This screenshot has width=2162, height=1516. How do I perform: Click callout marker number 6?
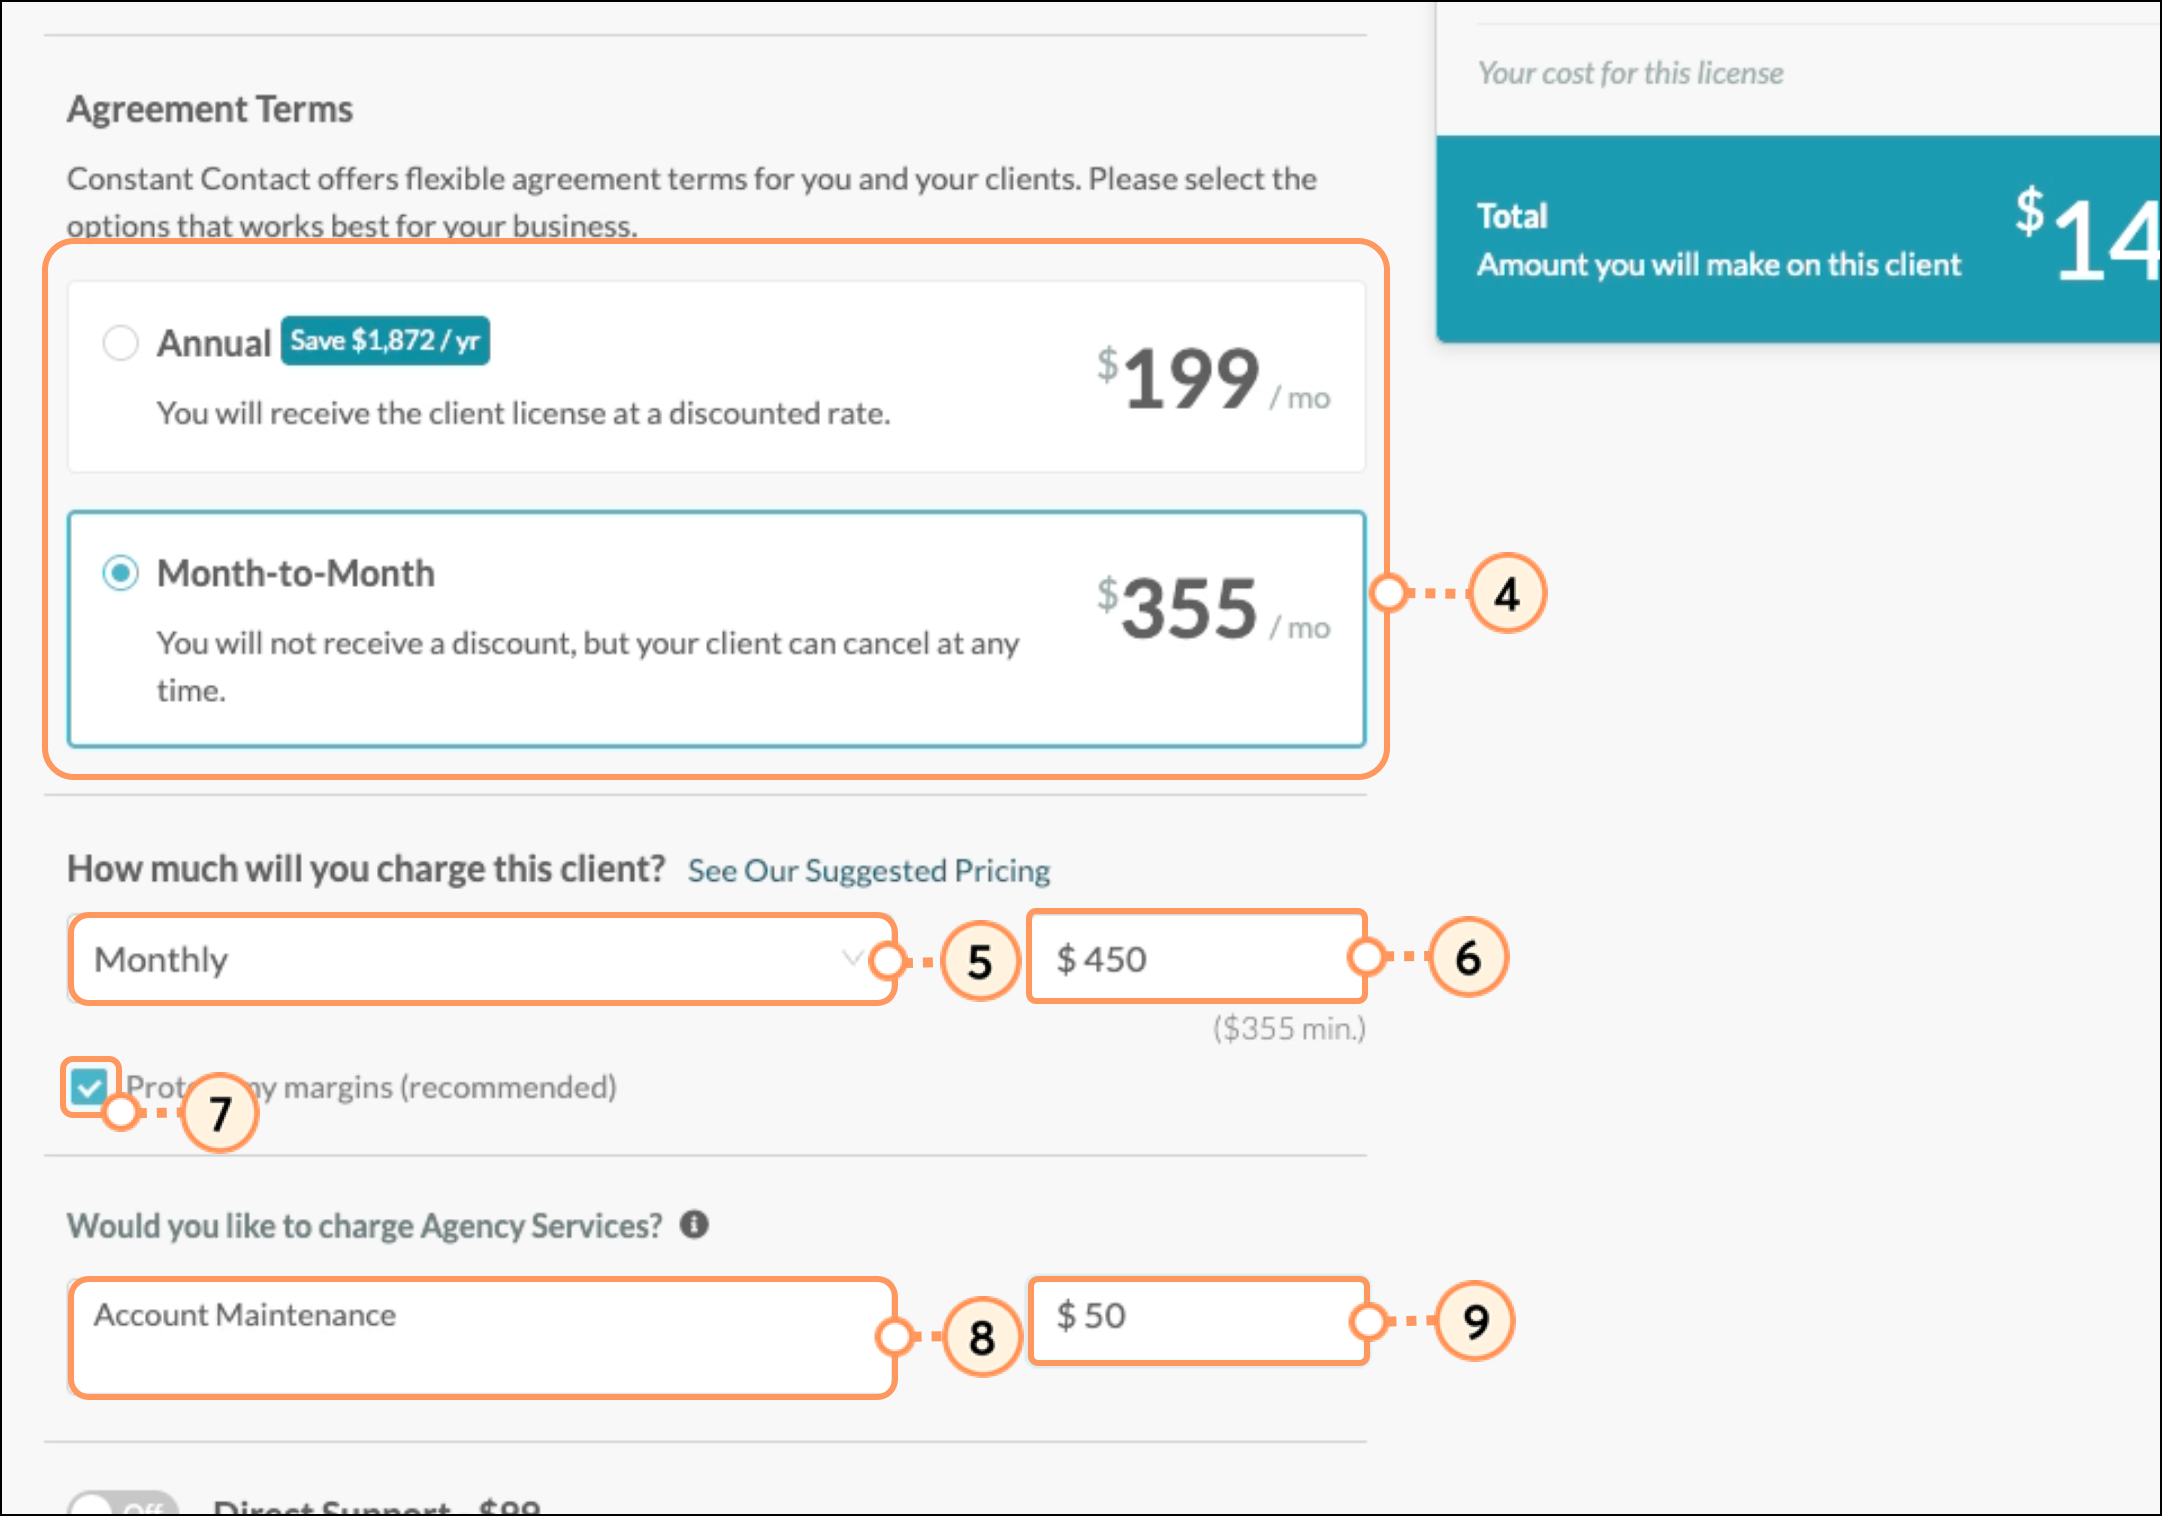click(1468, 957)
